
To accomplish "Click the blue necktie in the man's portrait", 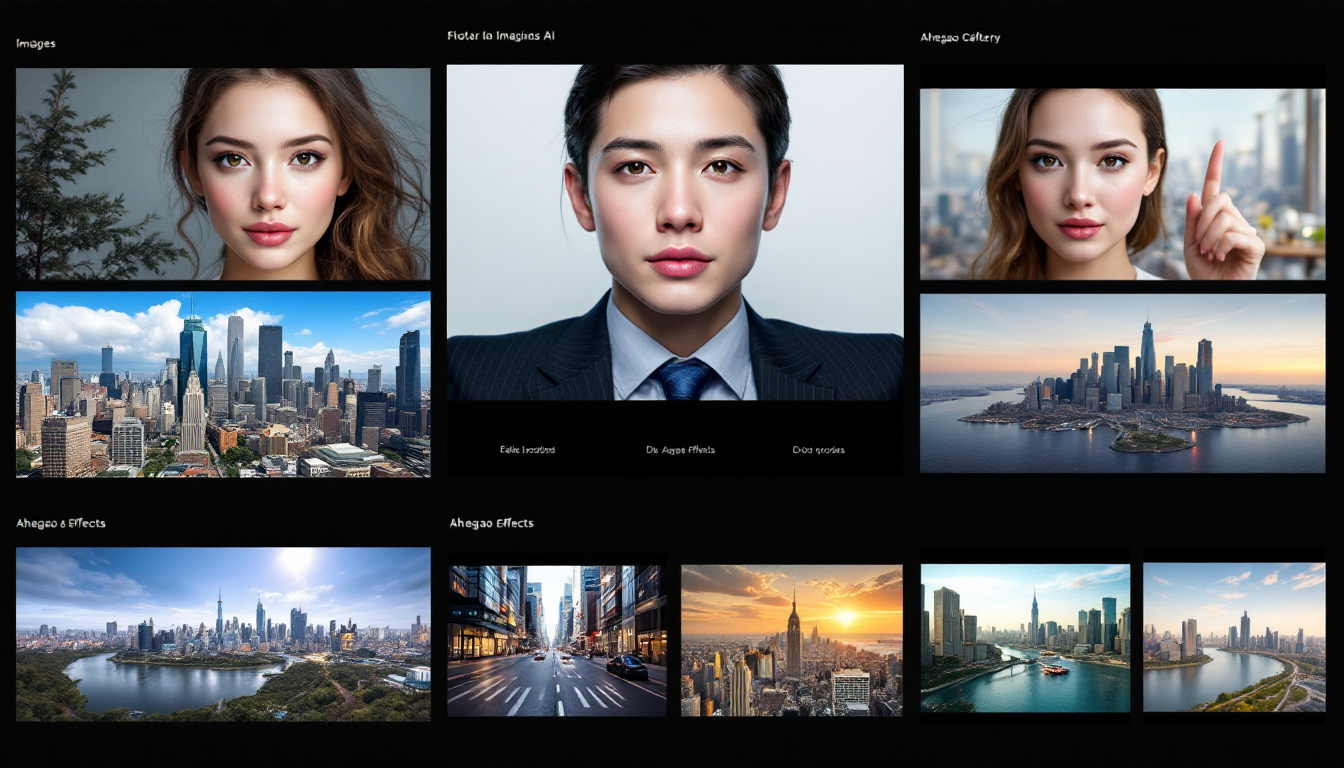I will 683,379.
